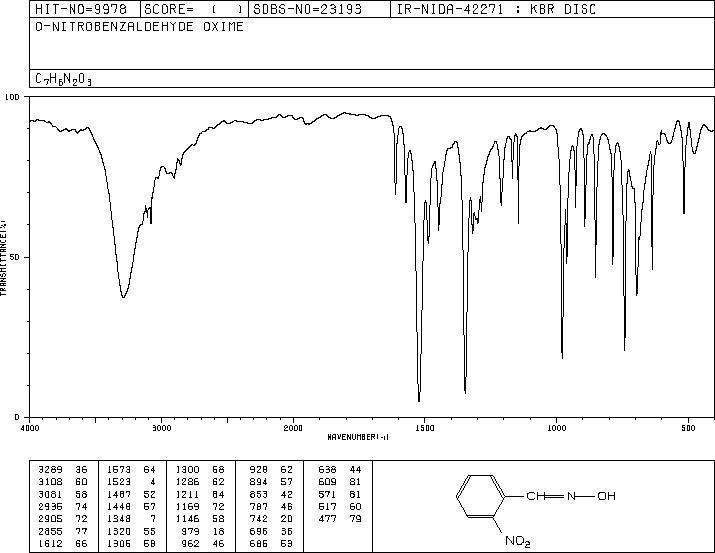Select the 3108 peak table entry
This screenshot has height=553, width=715.
coord(63,482)
